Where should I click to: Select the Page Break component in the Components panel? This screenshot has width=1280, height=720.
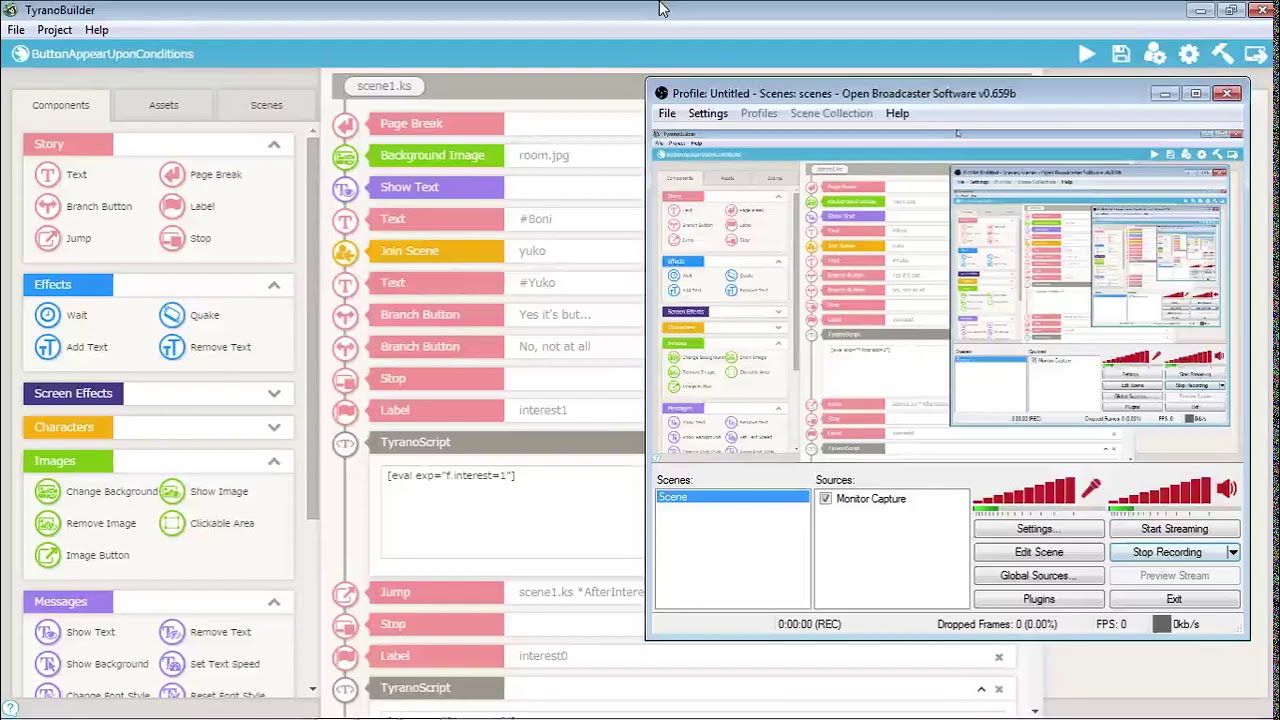201,175
